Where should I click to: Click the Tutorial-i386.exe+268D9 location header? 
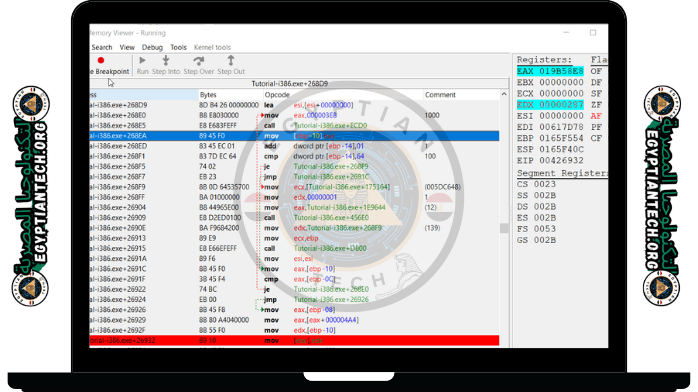click(x=290, y=84)
